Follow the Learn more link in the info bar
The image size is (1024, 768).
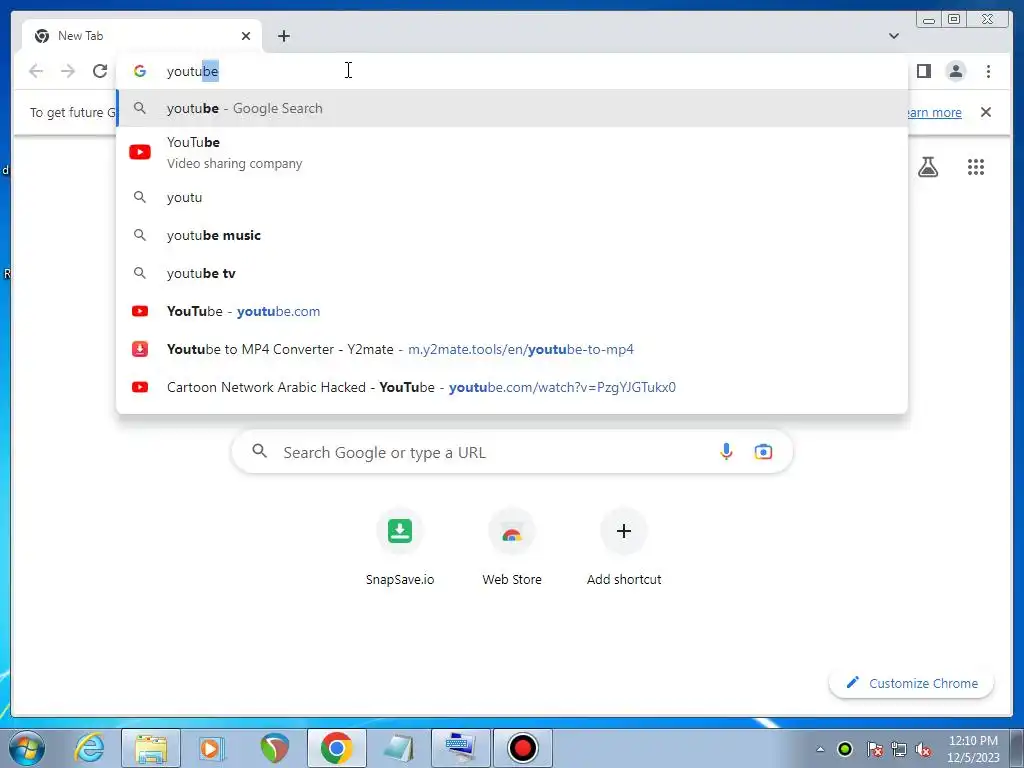coord(934,112)
